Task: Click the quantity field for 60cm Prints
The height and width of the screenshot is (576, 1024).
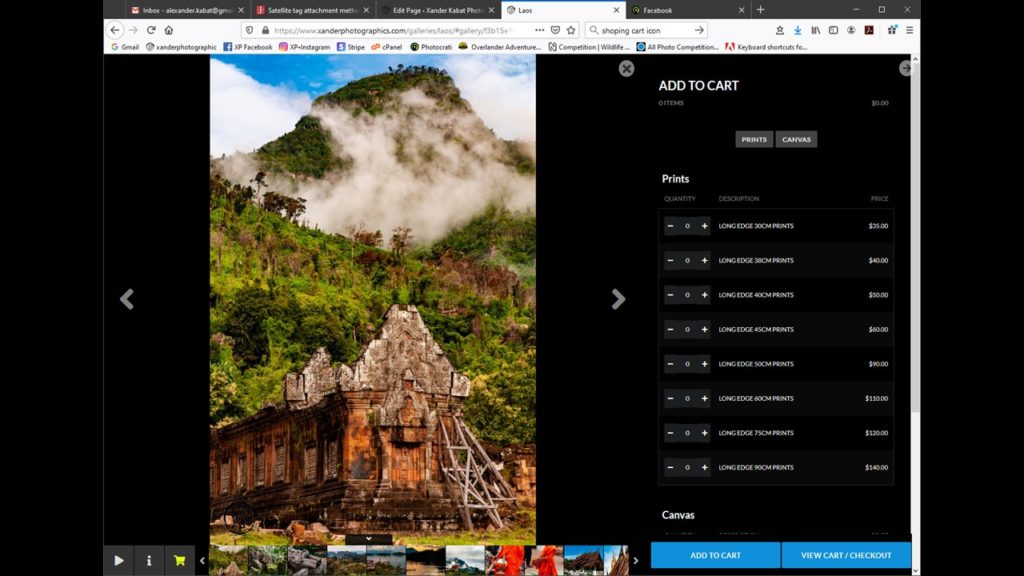Action: [687, 398]
